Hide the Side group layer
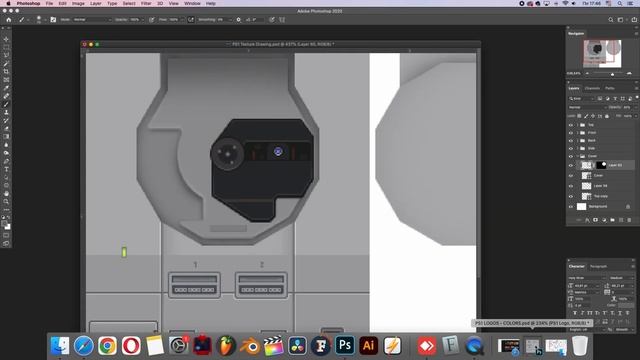Viewport: 640px width, 360px height. (571, 148)
